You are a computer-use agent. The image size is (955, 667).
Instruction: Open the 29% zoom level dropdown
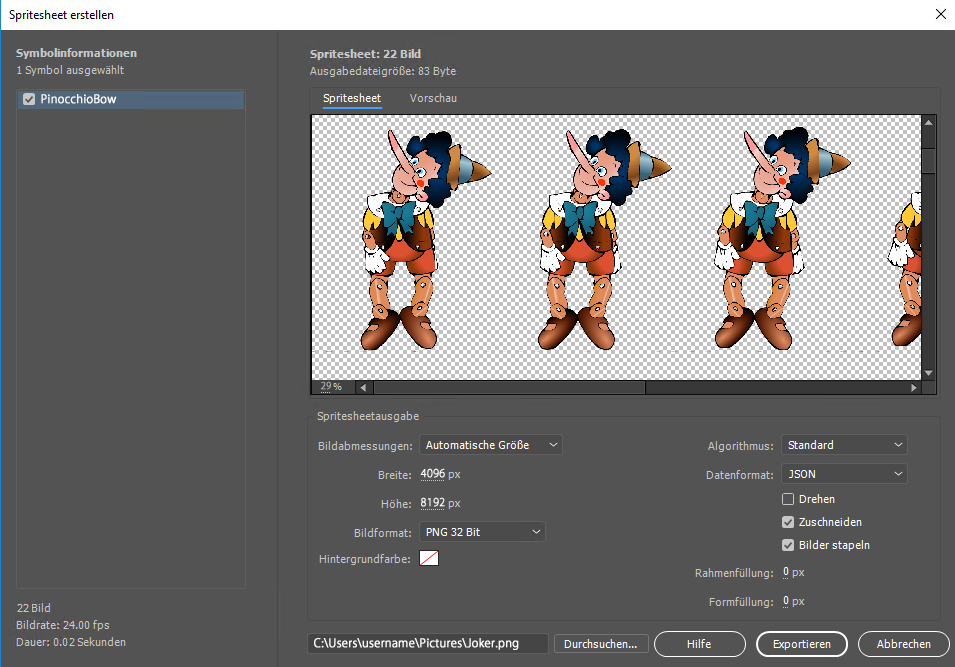[x=331, y=387]
